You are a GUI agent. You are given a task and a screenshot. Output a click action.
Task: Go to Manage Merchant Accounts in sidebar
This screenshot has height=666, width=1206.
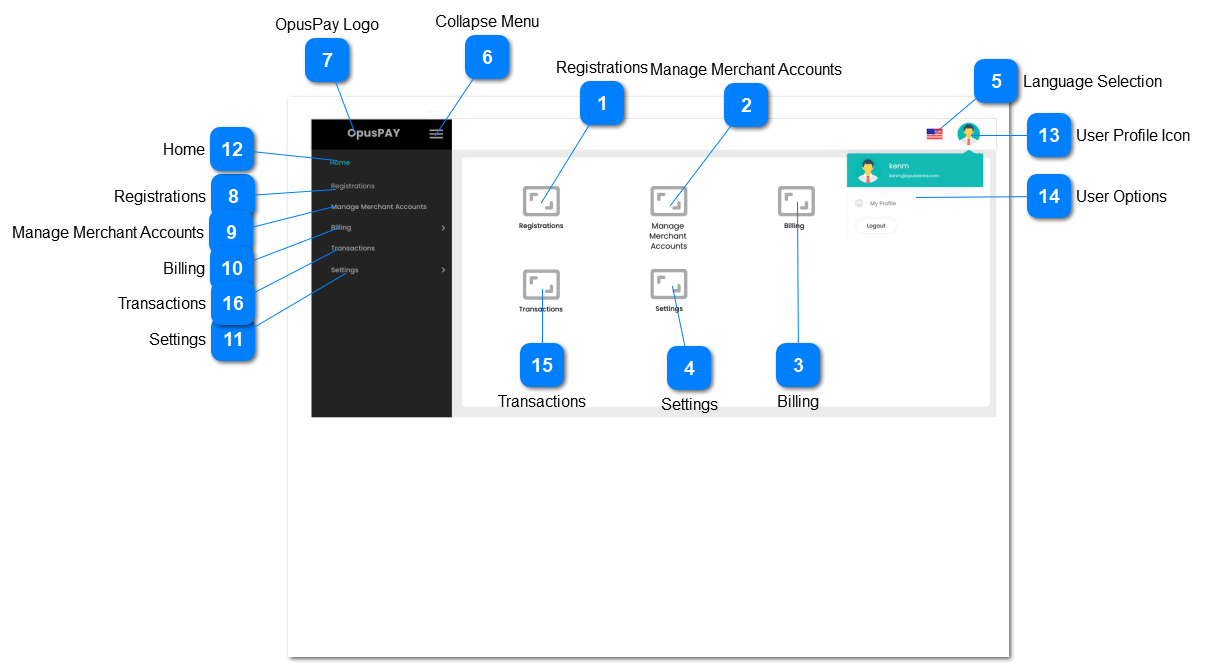tap(378, 207)
